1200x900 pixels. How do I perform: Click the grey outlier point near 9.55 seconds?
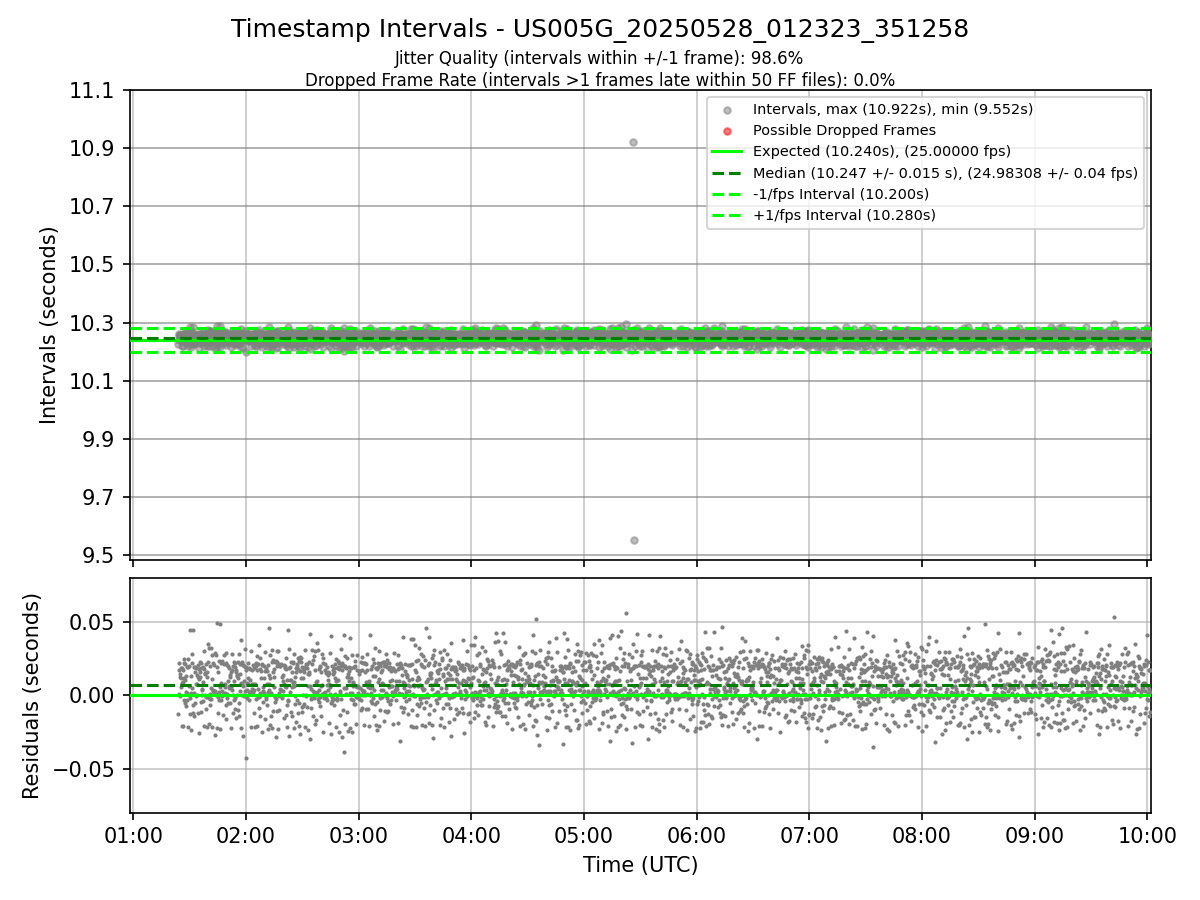coord(634,540)
